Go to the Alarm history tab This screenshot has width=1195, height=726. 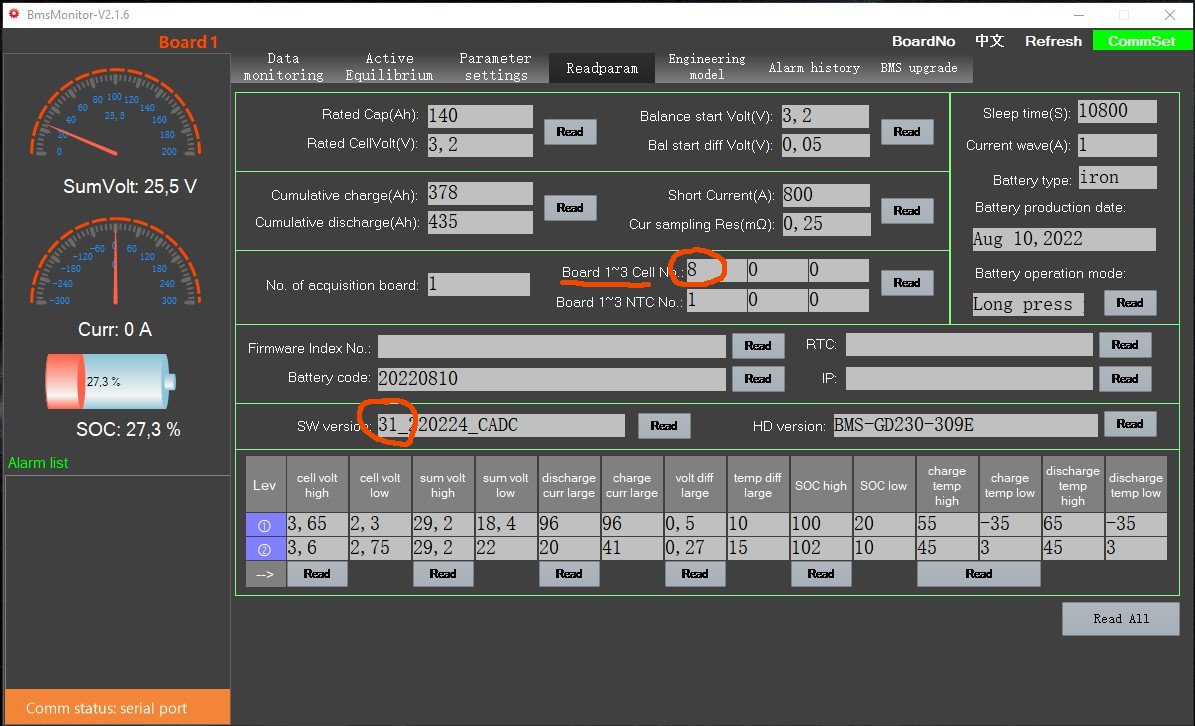(814, 68)
